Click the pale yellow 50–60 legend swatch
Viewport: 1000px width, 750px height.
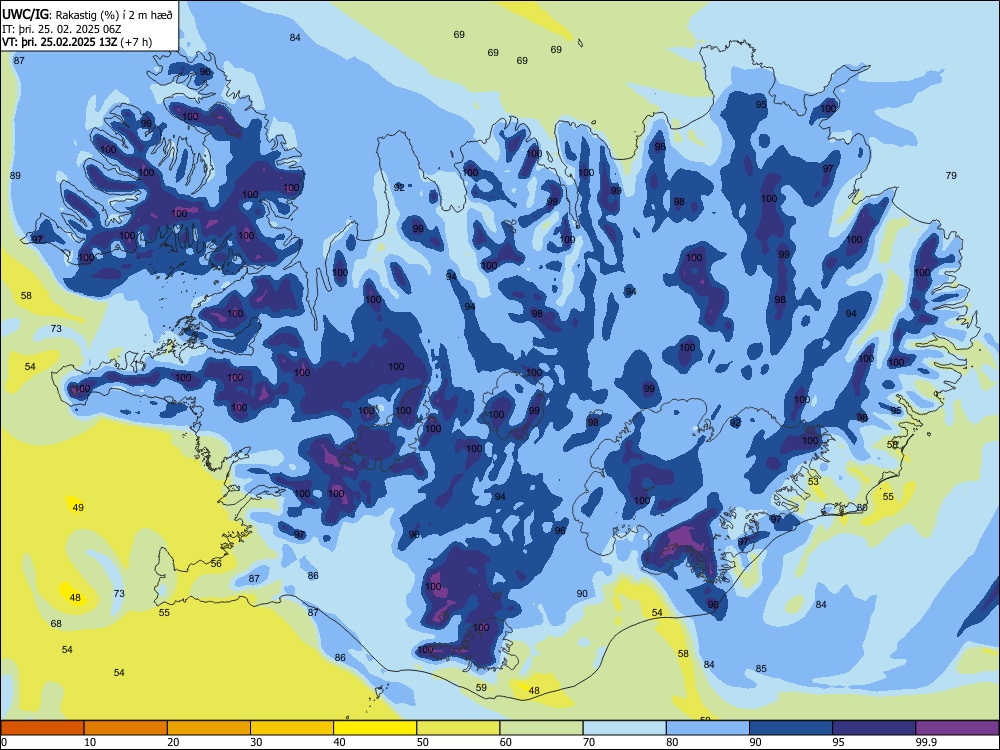click(458, 728)
